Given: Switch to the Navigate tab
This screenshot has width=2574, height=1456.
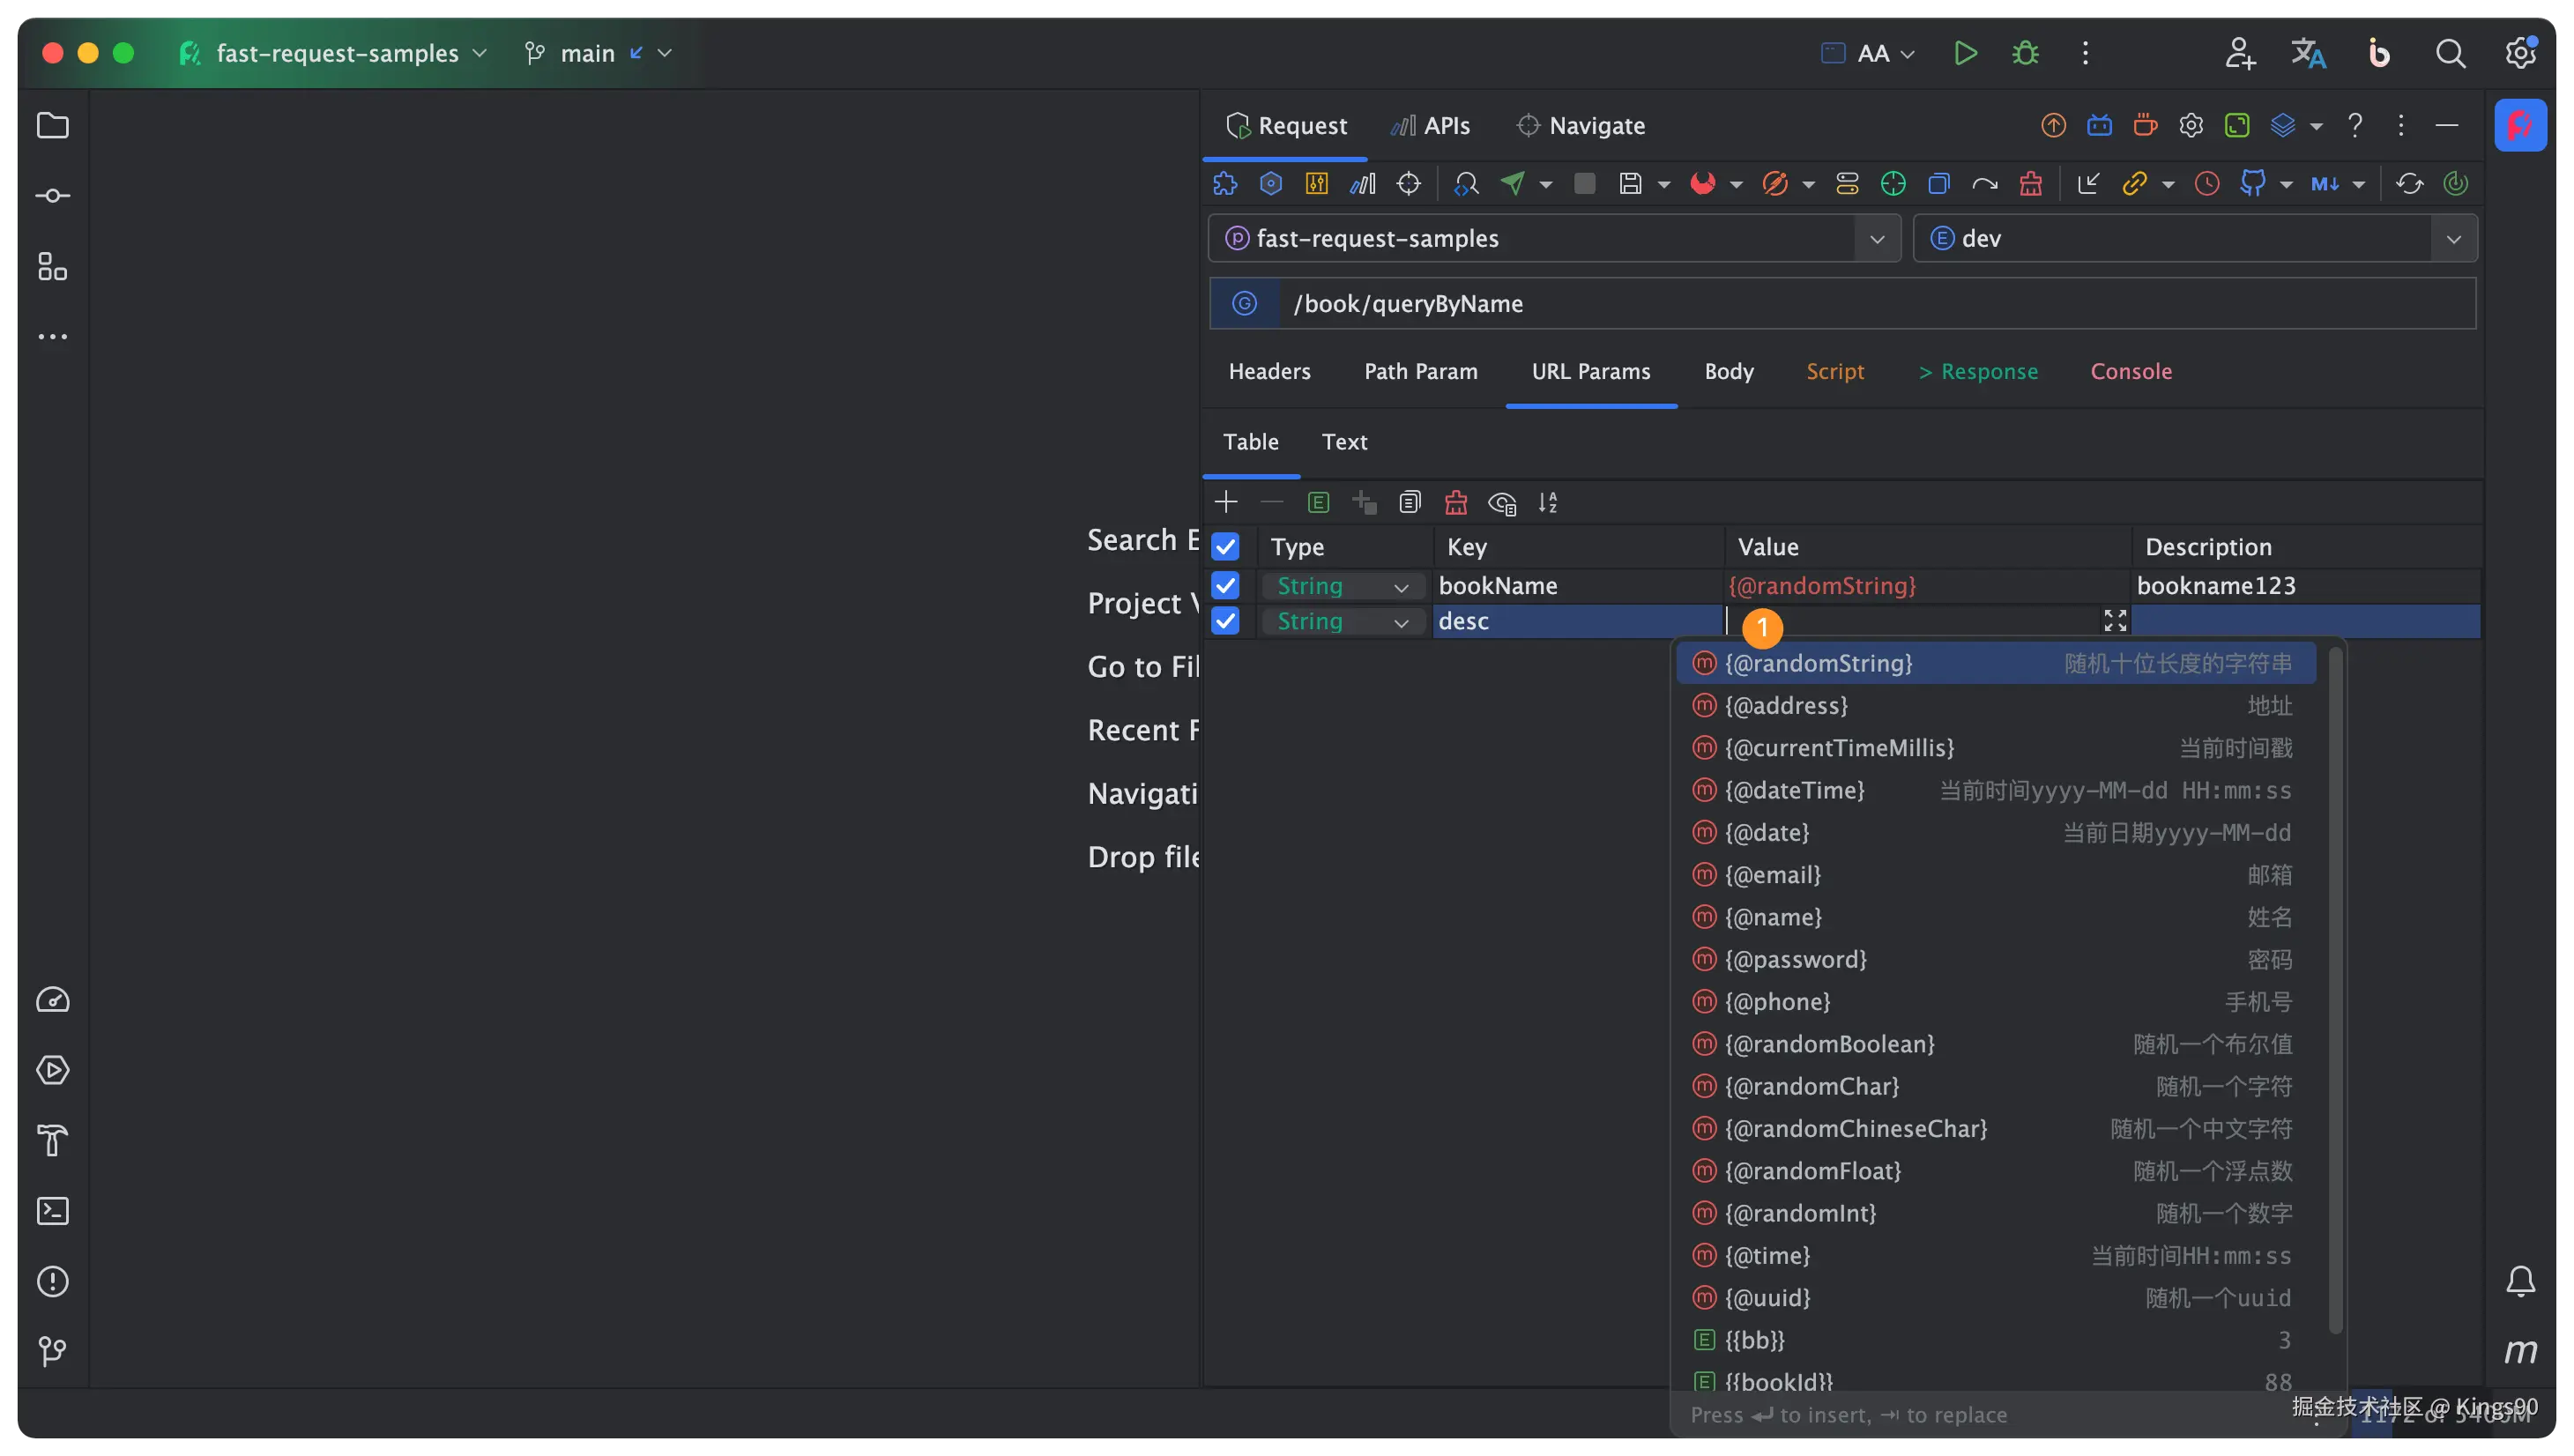Looking at the screenshot, I should point(1580,125).
